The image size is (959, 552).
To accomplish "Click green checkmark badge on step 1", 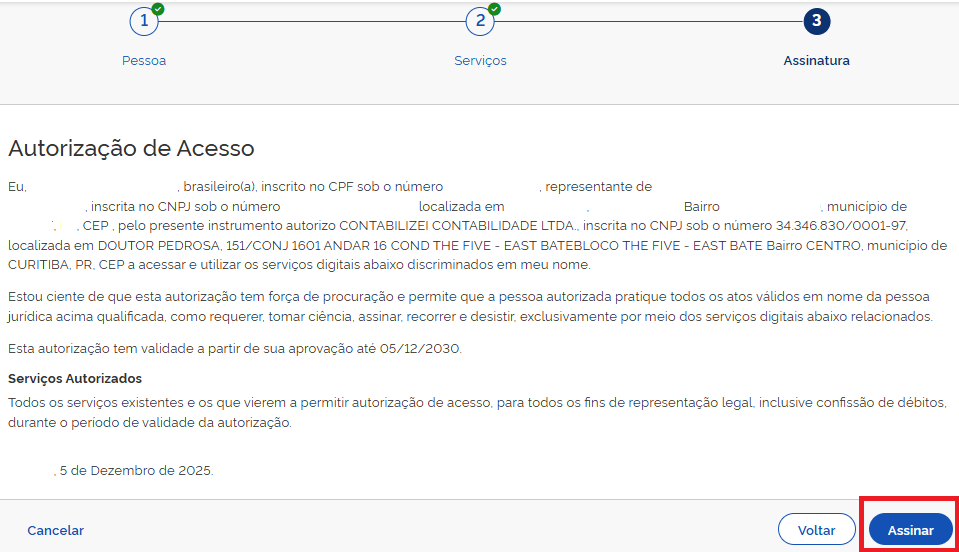I will [158, 9].
